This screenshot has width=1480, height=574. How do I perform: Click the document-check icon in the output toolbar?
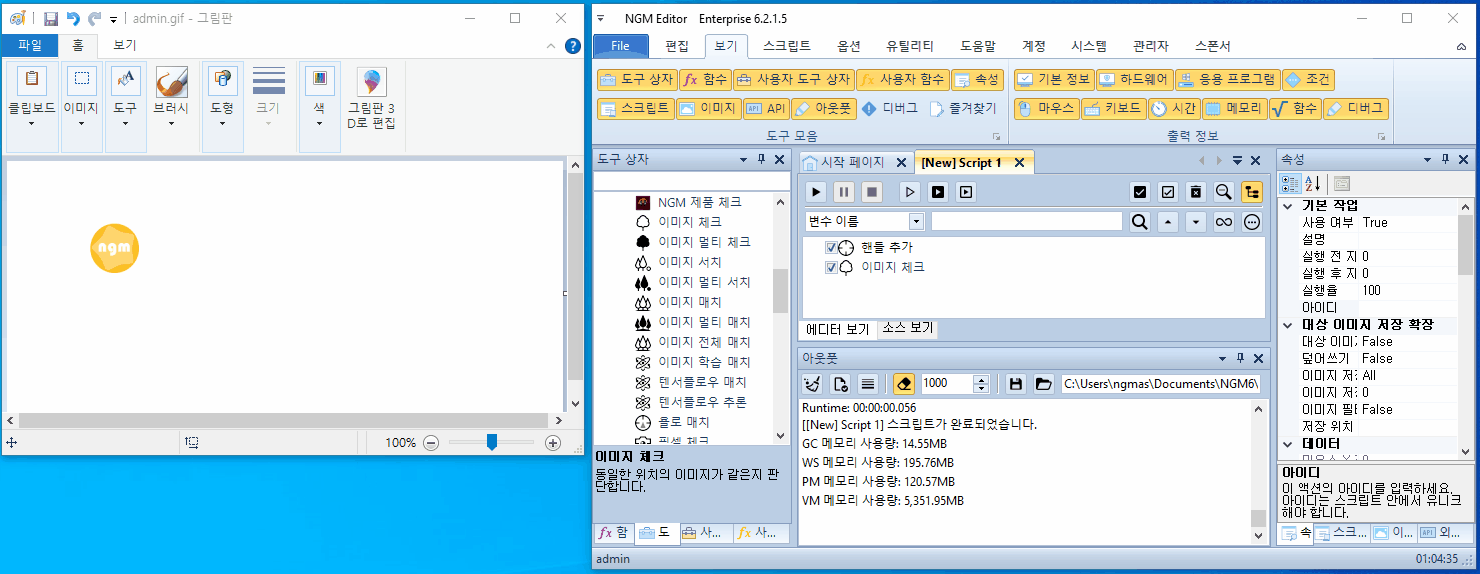[841, 383]
